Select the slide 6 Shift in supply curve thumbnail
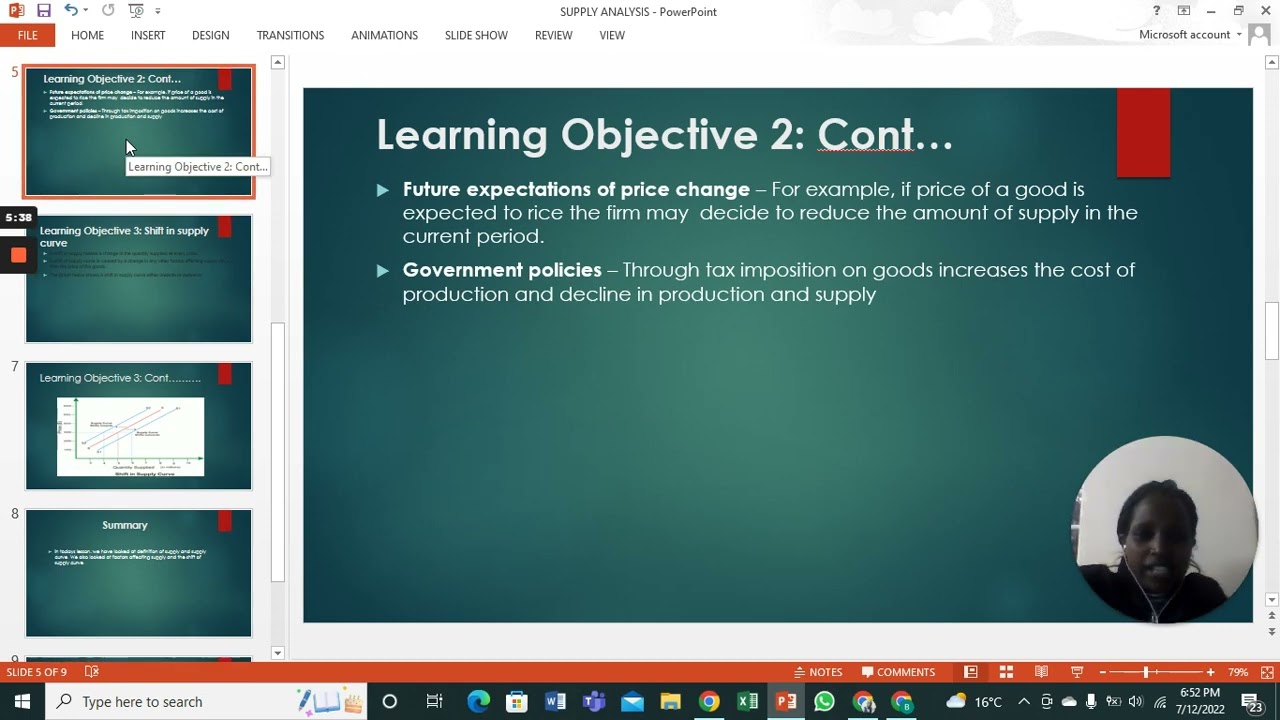 tap(139, 279)
